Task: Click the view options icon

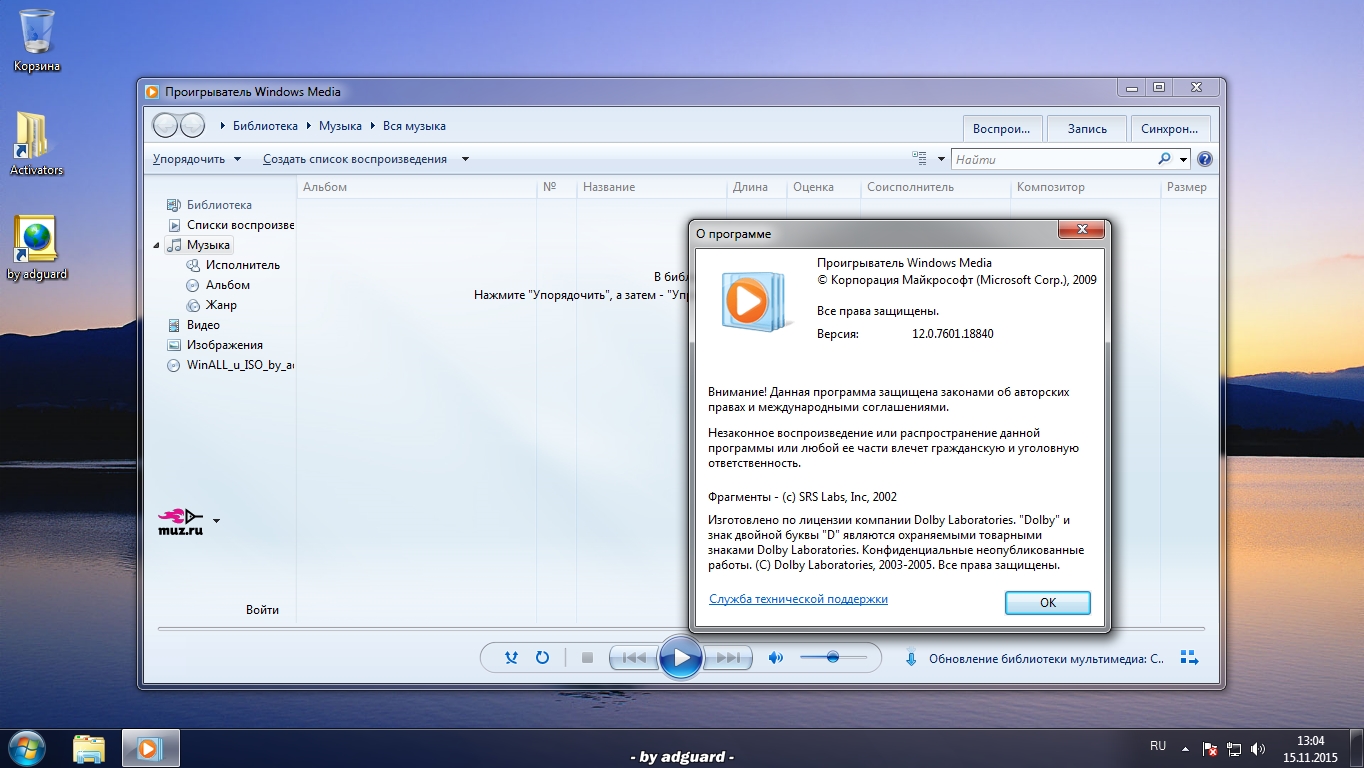Action: [920, 159]
